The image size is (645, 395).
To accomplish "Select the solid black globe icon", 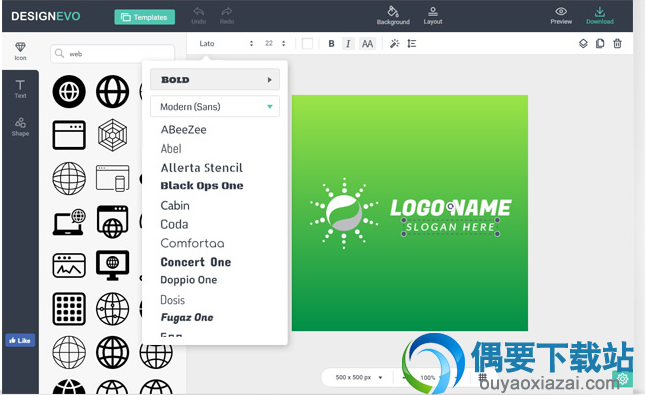I will [x=69, y=92].
